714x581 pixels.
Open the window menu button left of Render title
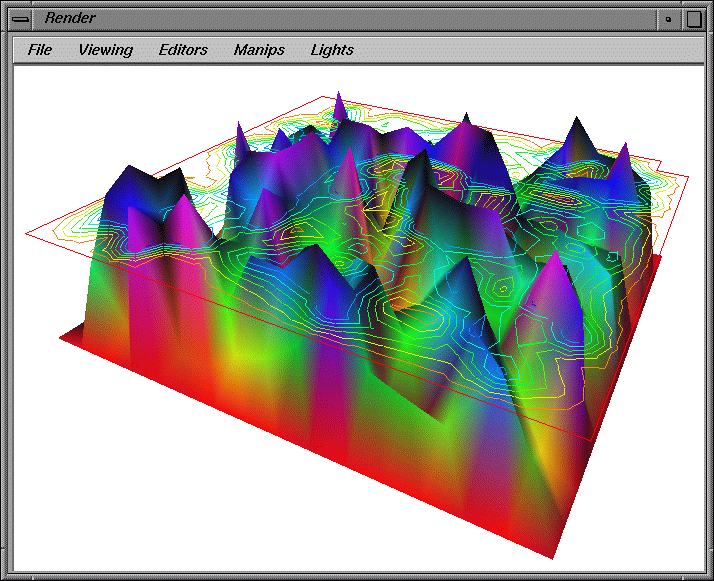(20, 19)
